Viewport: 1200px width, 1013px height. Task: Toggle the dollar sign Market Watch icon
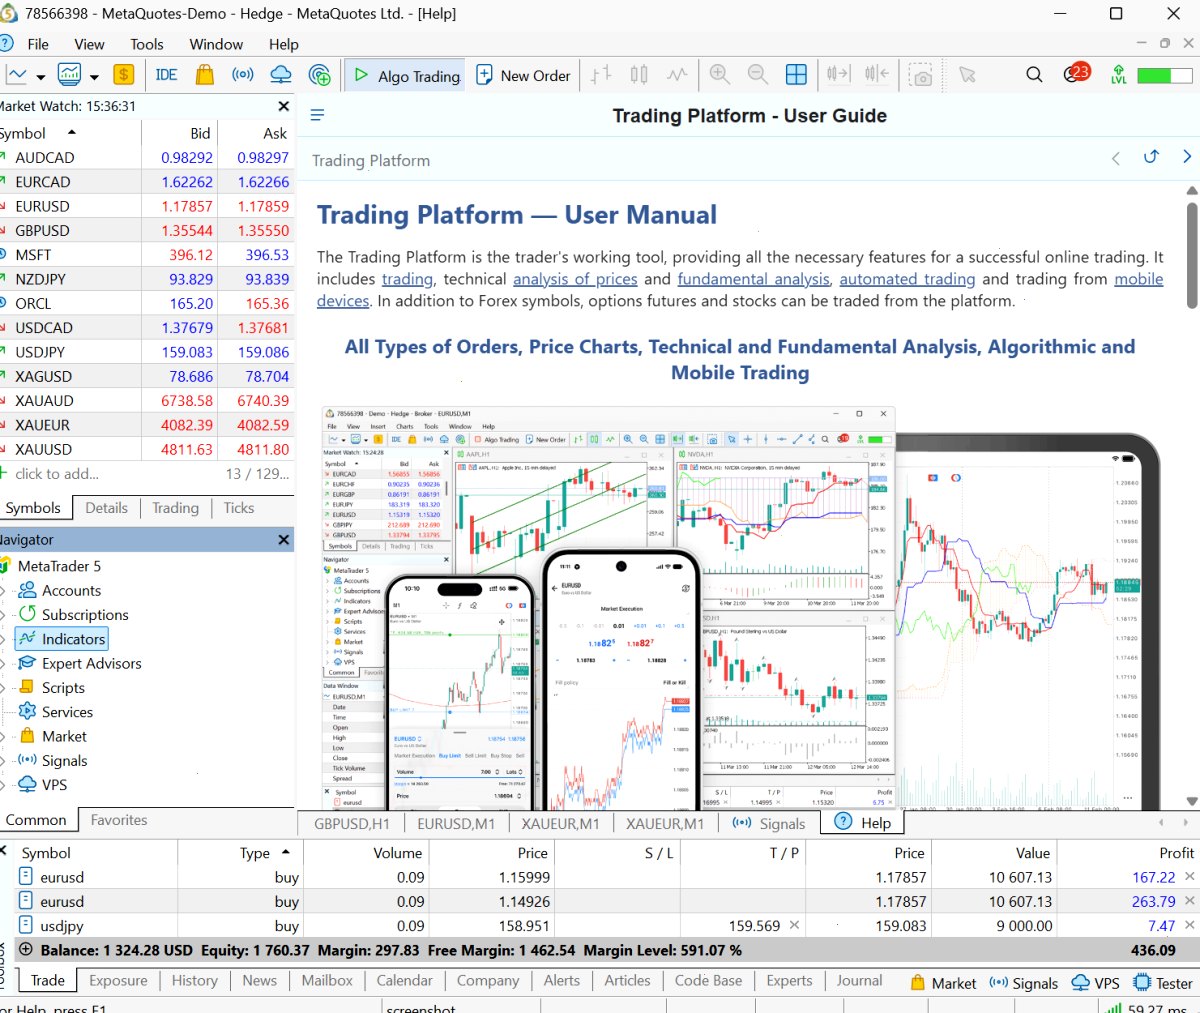click(123, 75)
